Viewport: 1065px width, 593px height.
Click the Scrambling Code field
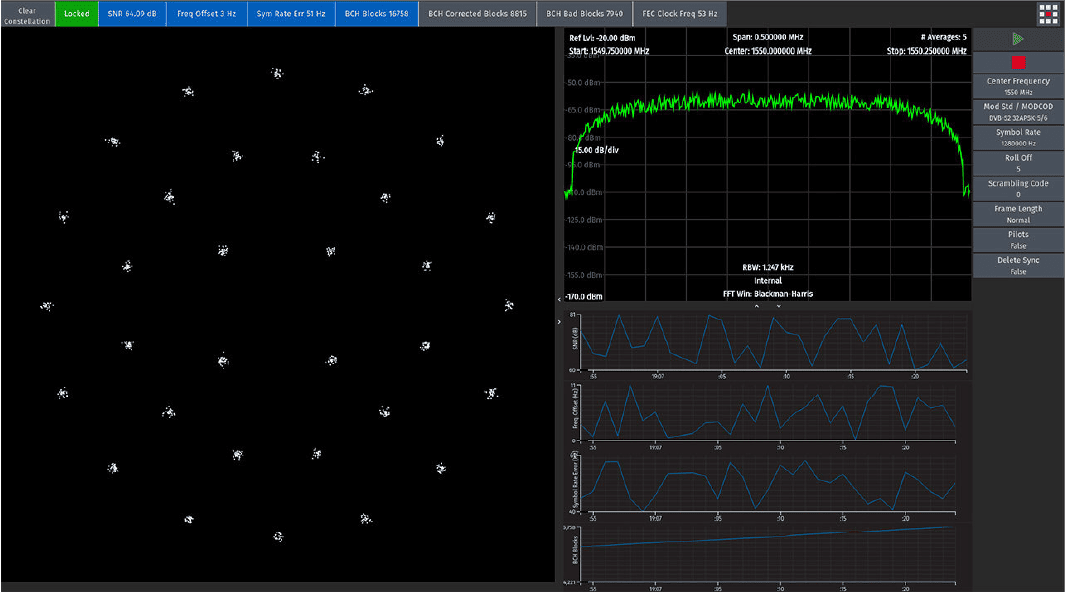pyautogui.click(x=1018, y=189)
